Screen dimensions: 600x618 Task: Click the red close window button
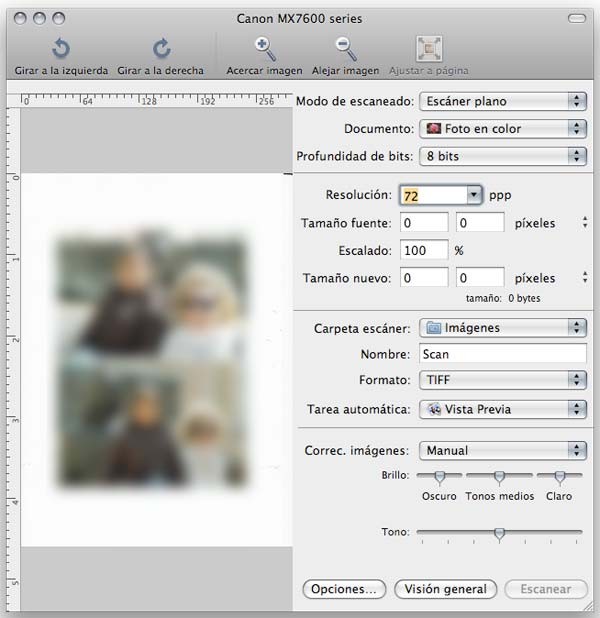[x=20, y=18]
